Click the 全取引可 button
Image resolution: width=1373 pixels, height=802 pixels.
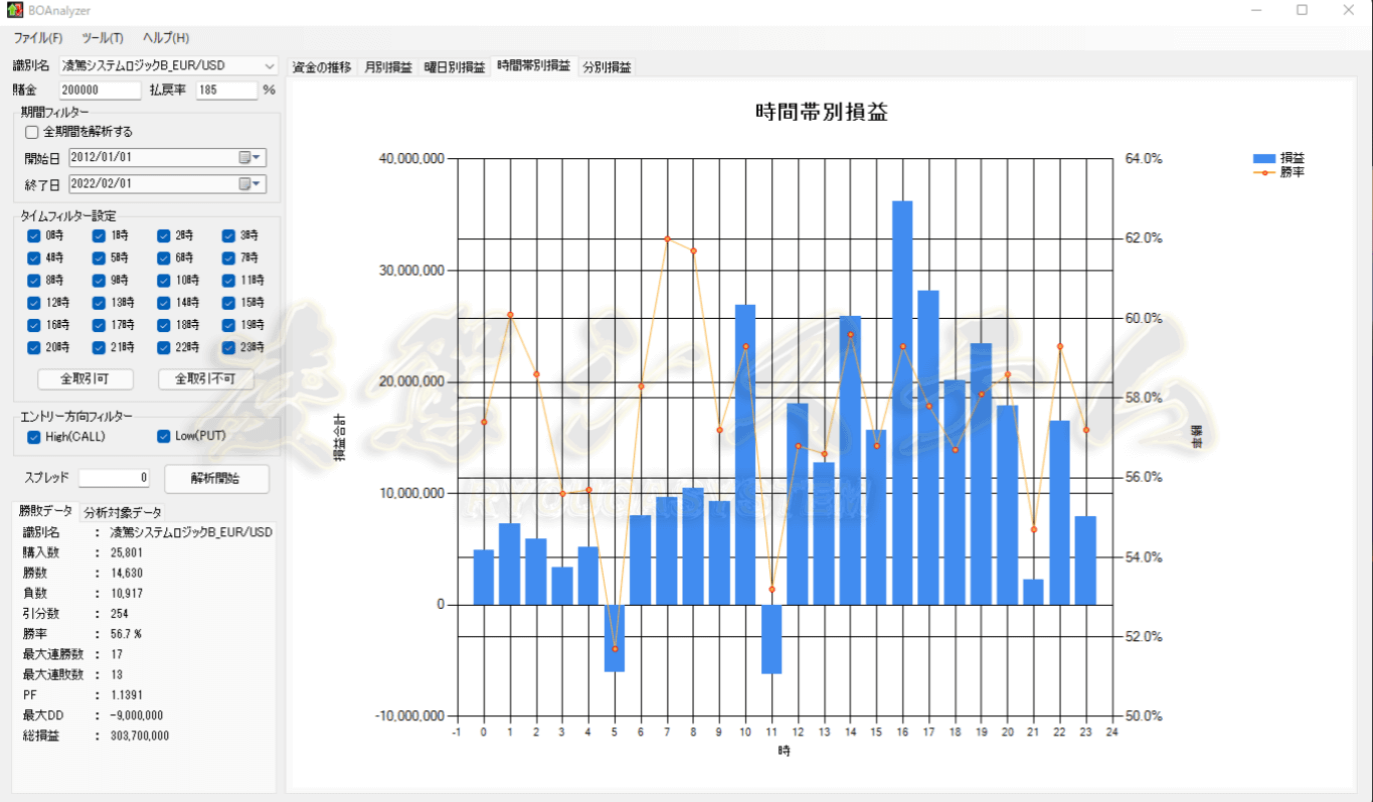(x=85, y=379)
